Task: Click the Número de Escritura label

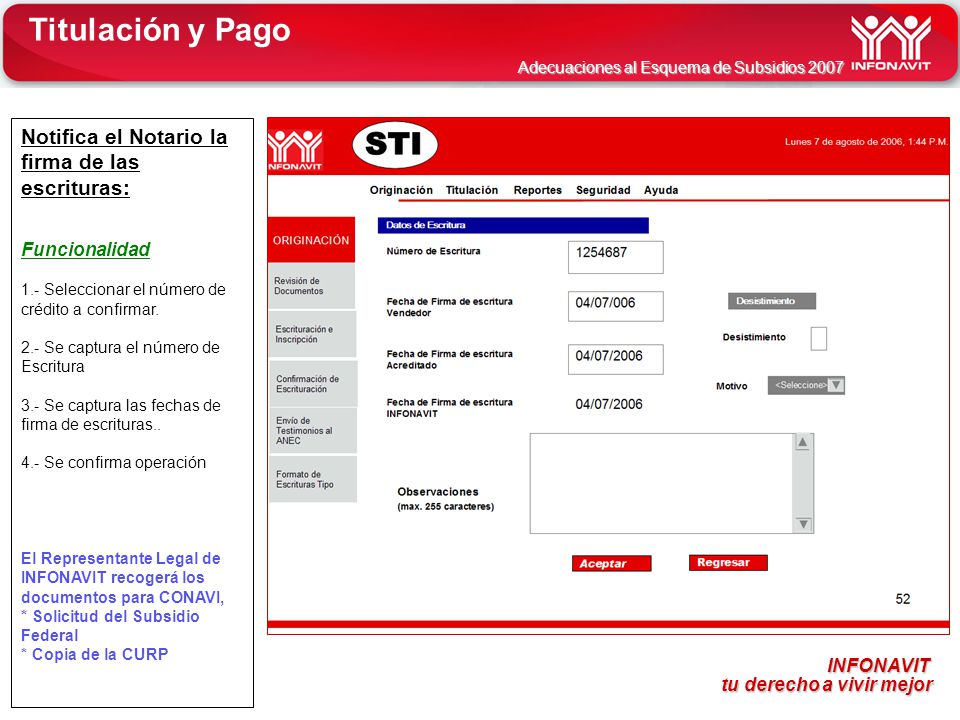Action: (433, 251)
